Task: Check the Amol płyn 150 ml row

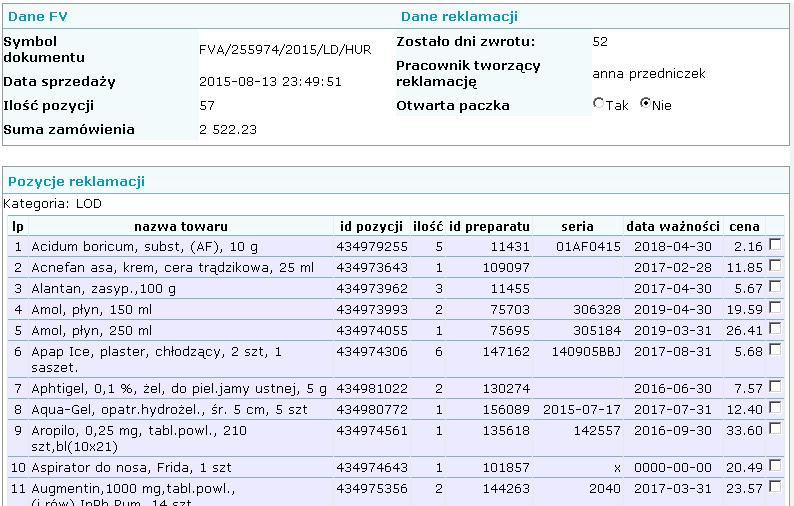Action: pyautogui.click(x=775, y=307)
